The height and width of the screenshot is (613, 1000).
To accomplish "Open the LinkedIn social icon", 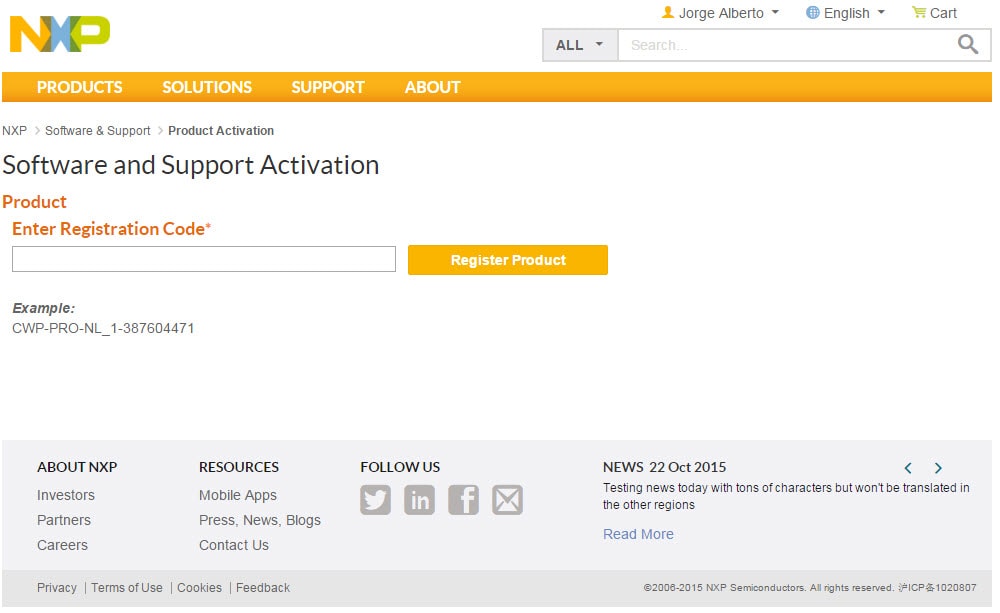I will point(419,499).
